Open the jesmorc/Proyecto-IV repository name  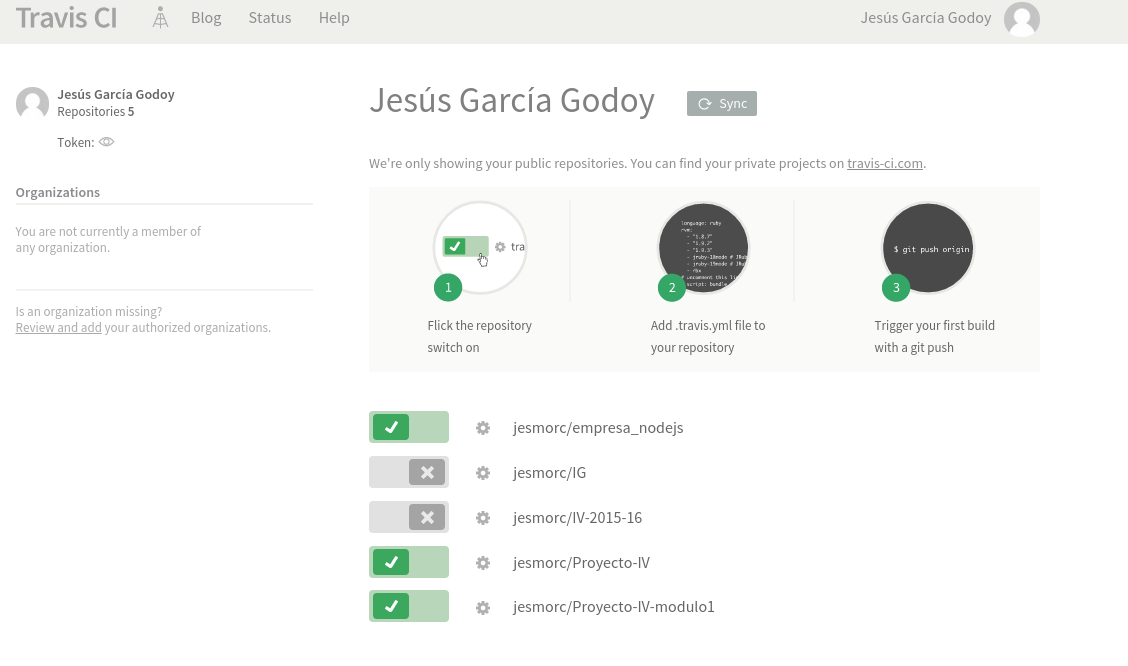(581, 562)
